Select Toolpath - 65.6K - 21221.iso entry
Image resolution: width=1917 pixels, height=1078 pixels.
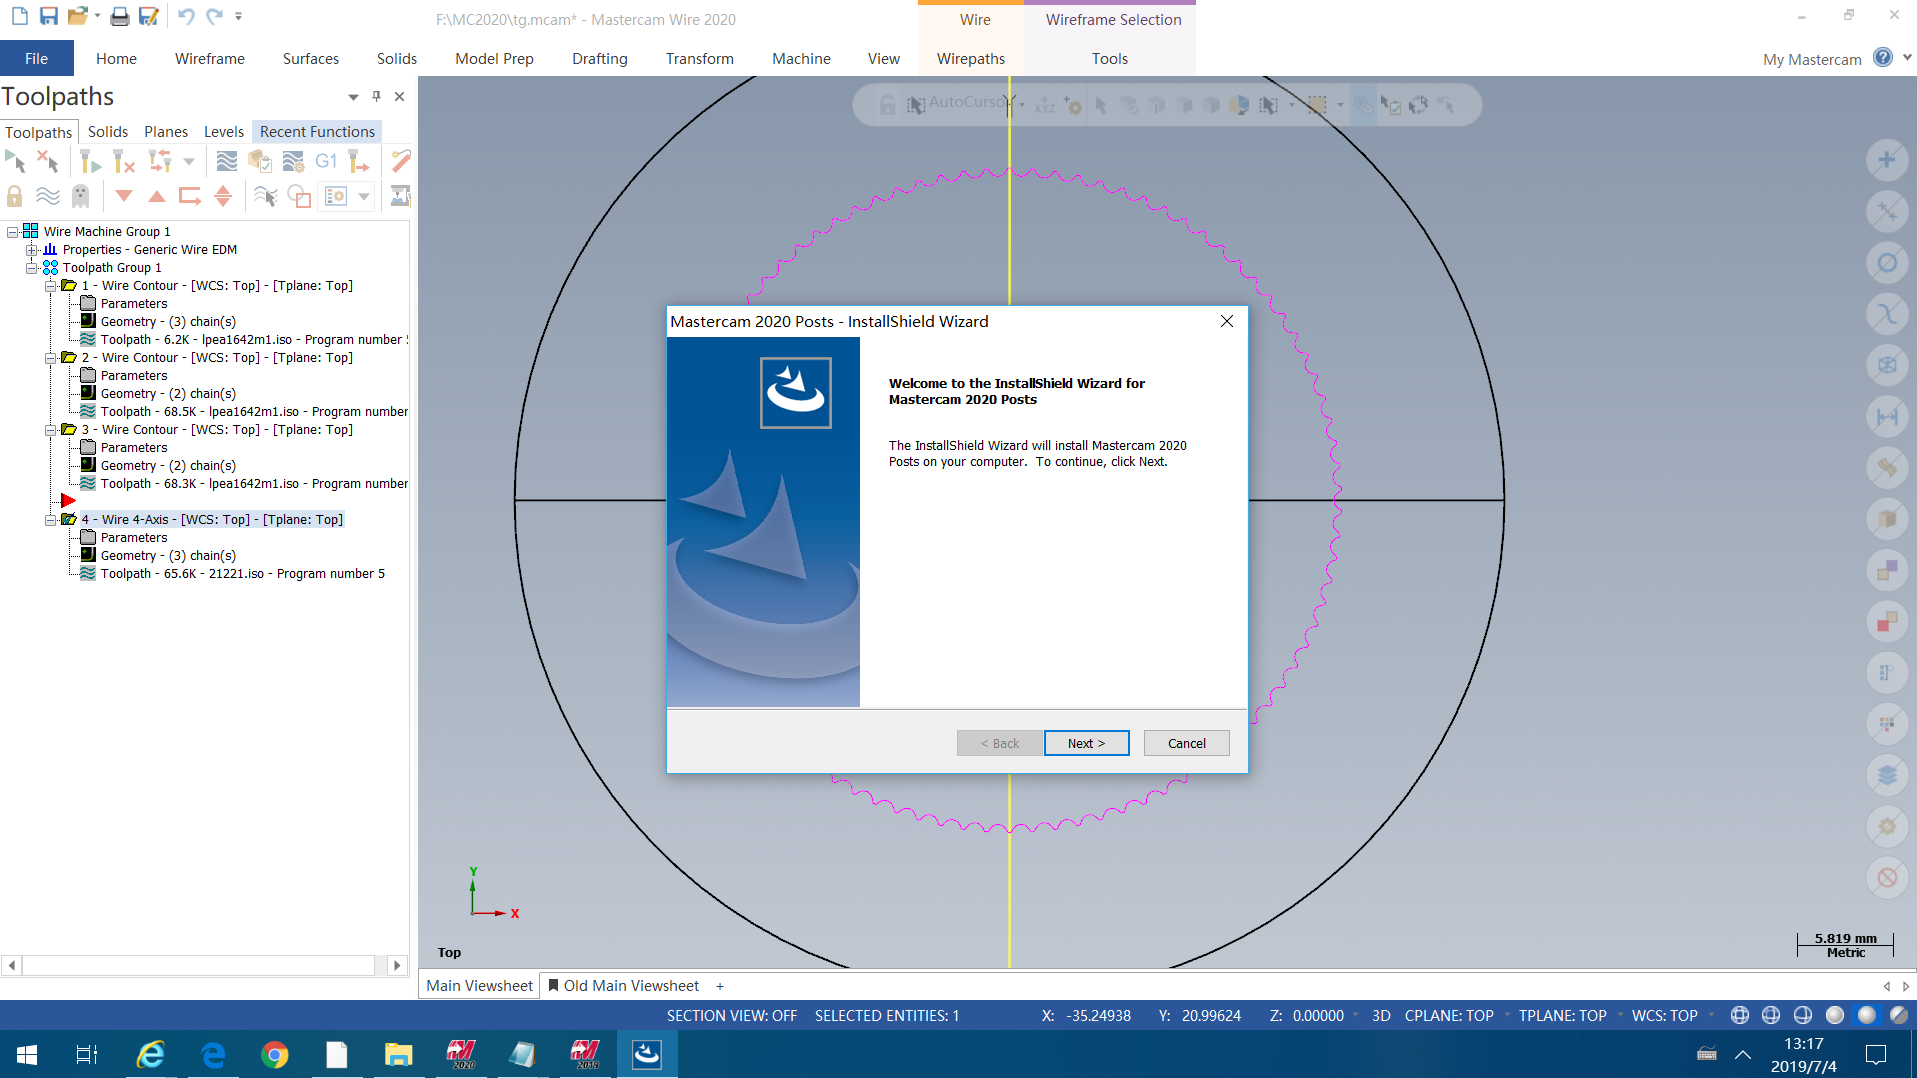click(242, 574)
